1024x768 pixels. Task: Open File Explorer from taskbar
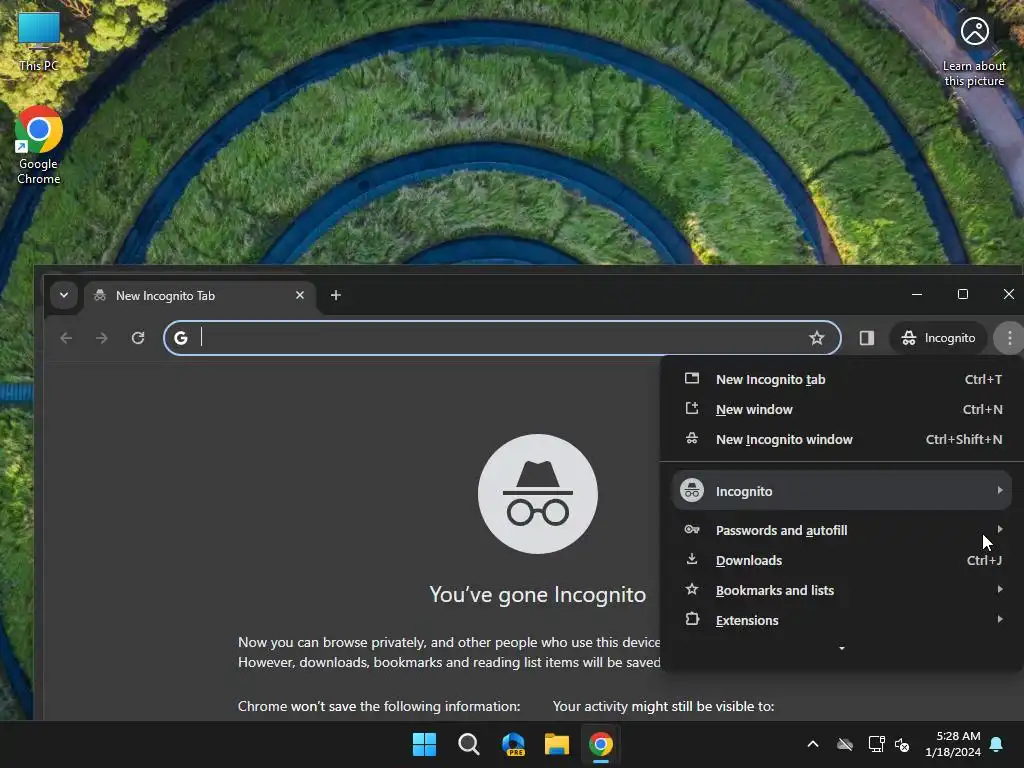557,744
